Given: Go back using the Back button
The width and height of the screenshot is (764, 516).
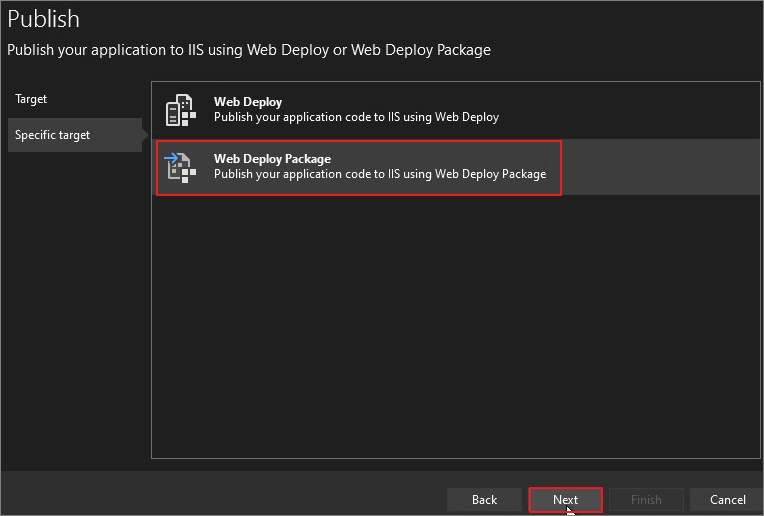Looking at the screenshot, I should pos(484,499).
